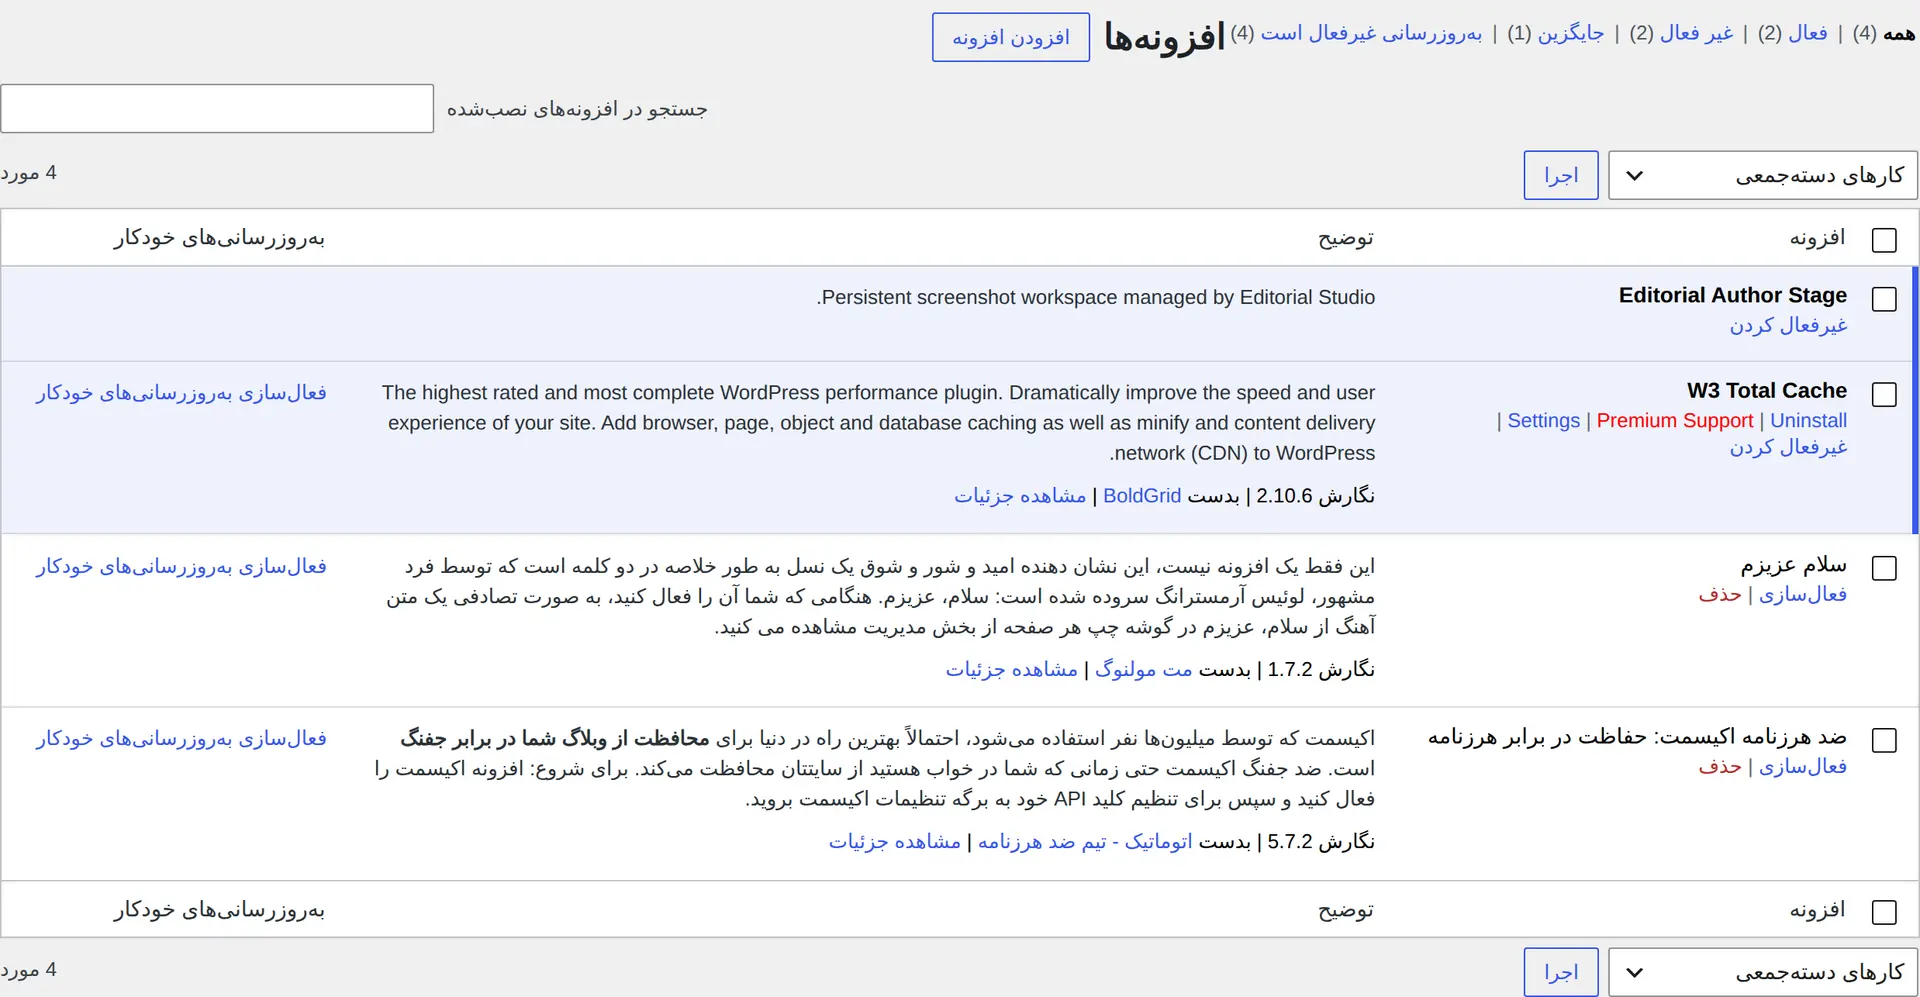
Task: Select the فعال (Active) filter tab
Action: point(1807,33)
